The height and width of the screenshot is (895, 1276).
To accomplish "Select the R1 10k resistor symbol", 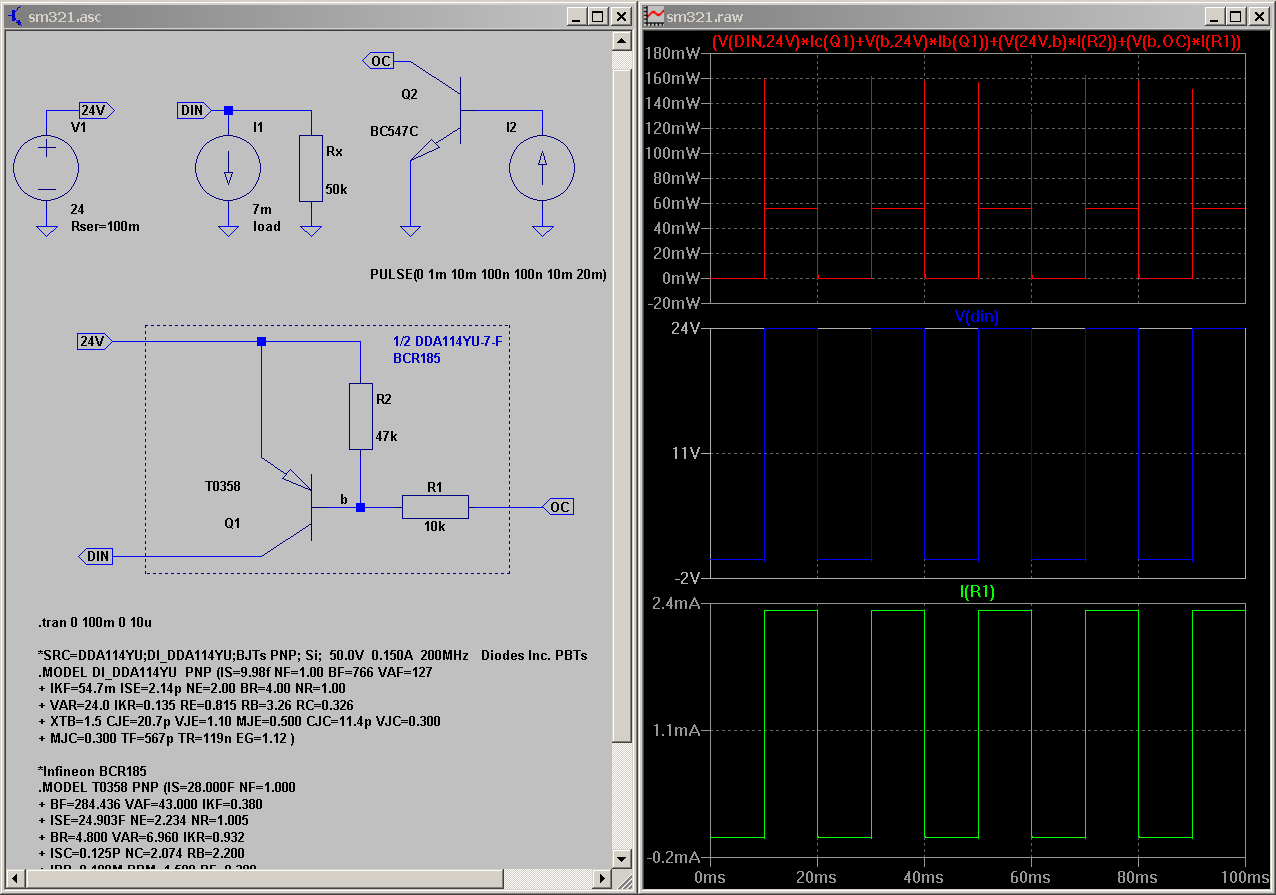I will (435, 507).
